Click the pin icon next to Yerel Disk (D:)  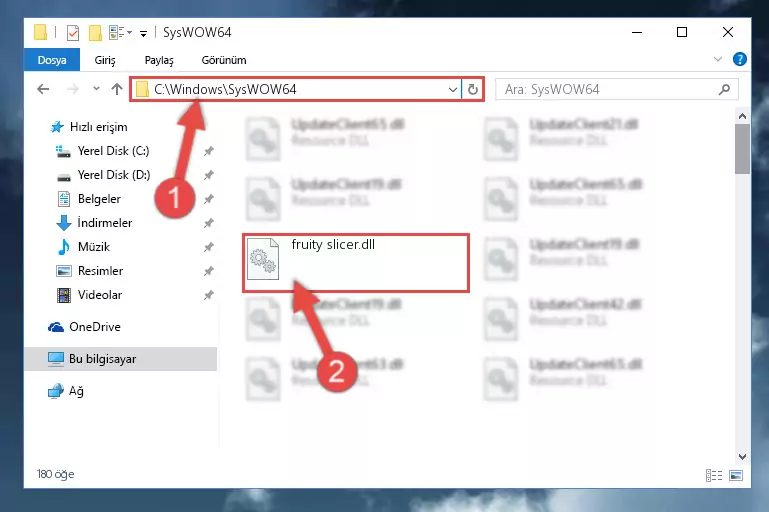[x=209, y=175]
